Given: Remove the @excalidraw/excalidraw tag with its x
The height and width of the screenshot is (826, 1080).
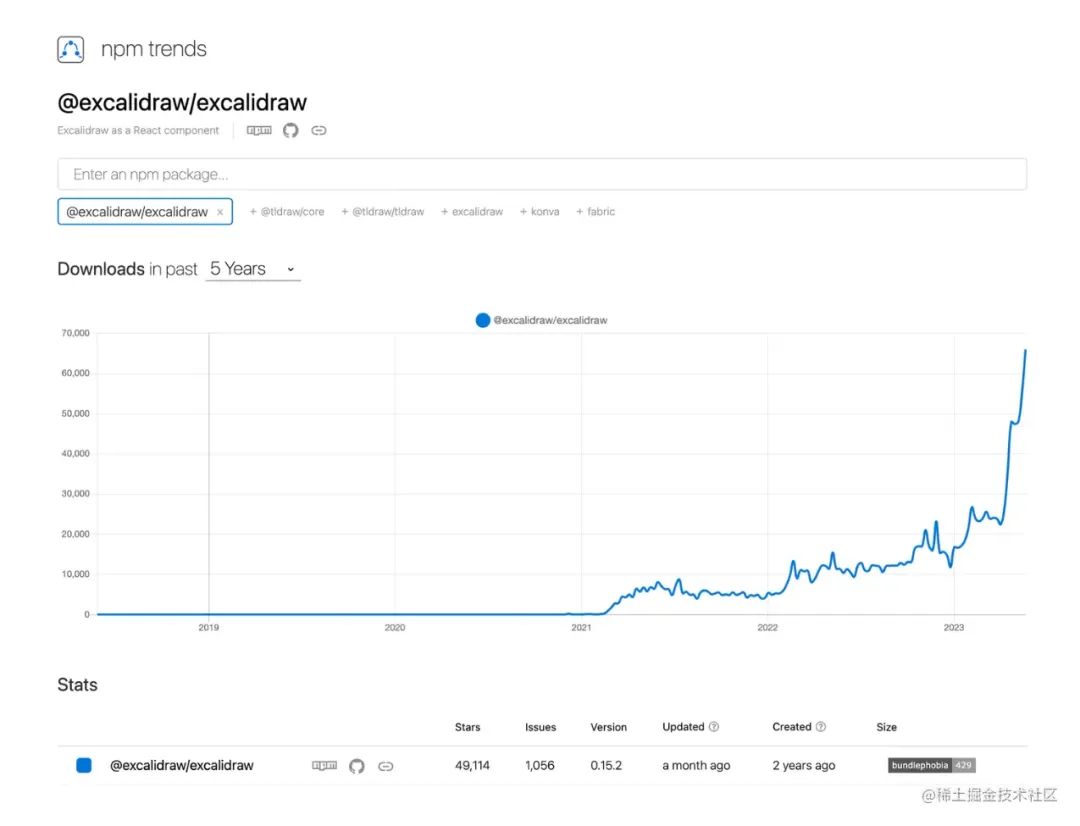Looking at the screenshot, I should [220, 212].
